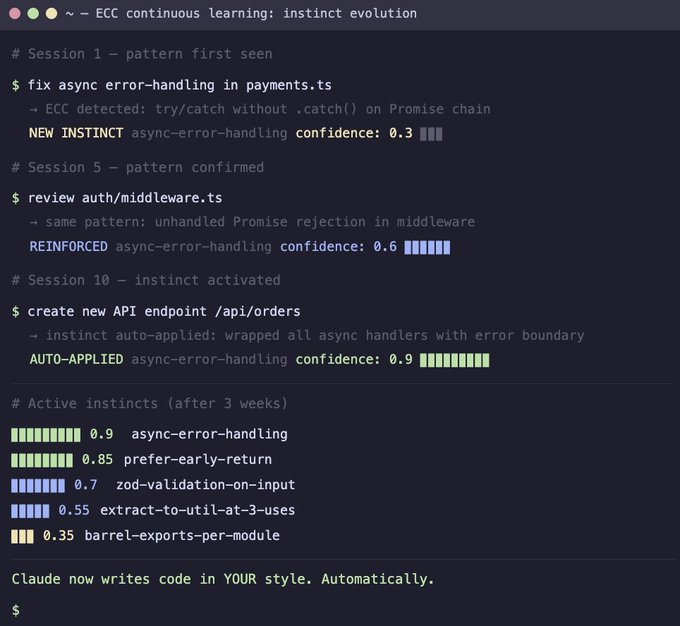Select the async-error-handling entry in active instincts

point(209,434)
